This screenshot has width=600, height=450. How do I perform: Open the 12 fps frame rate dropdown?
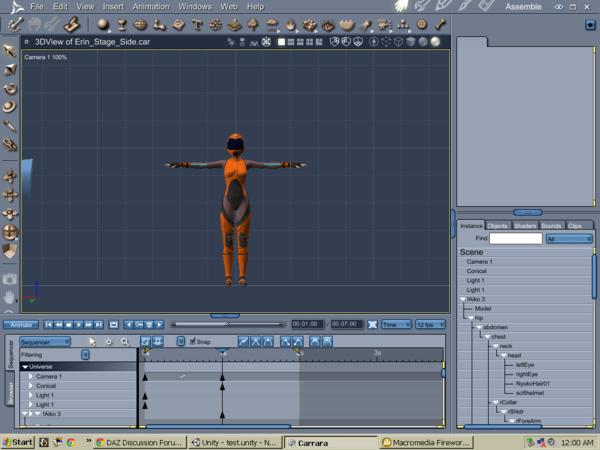pyautogui.click(x=430, y=324)
